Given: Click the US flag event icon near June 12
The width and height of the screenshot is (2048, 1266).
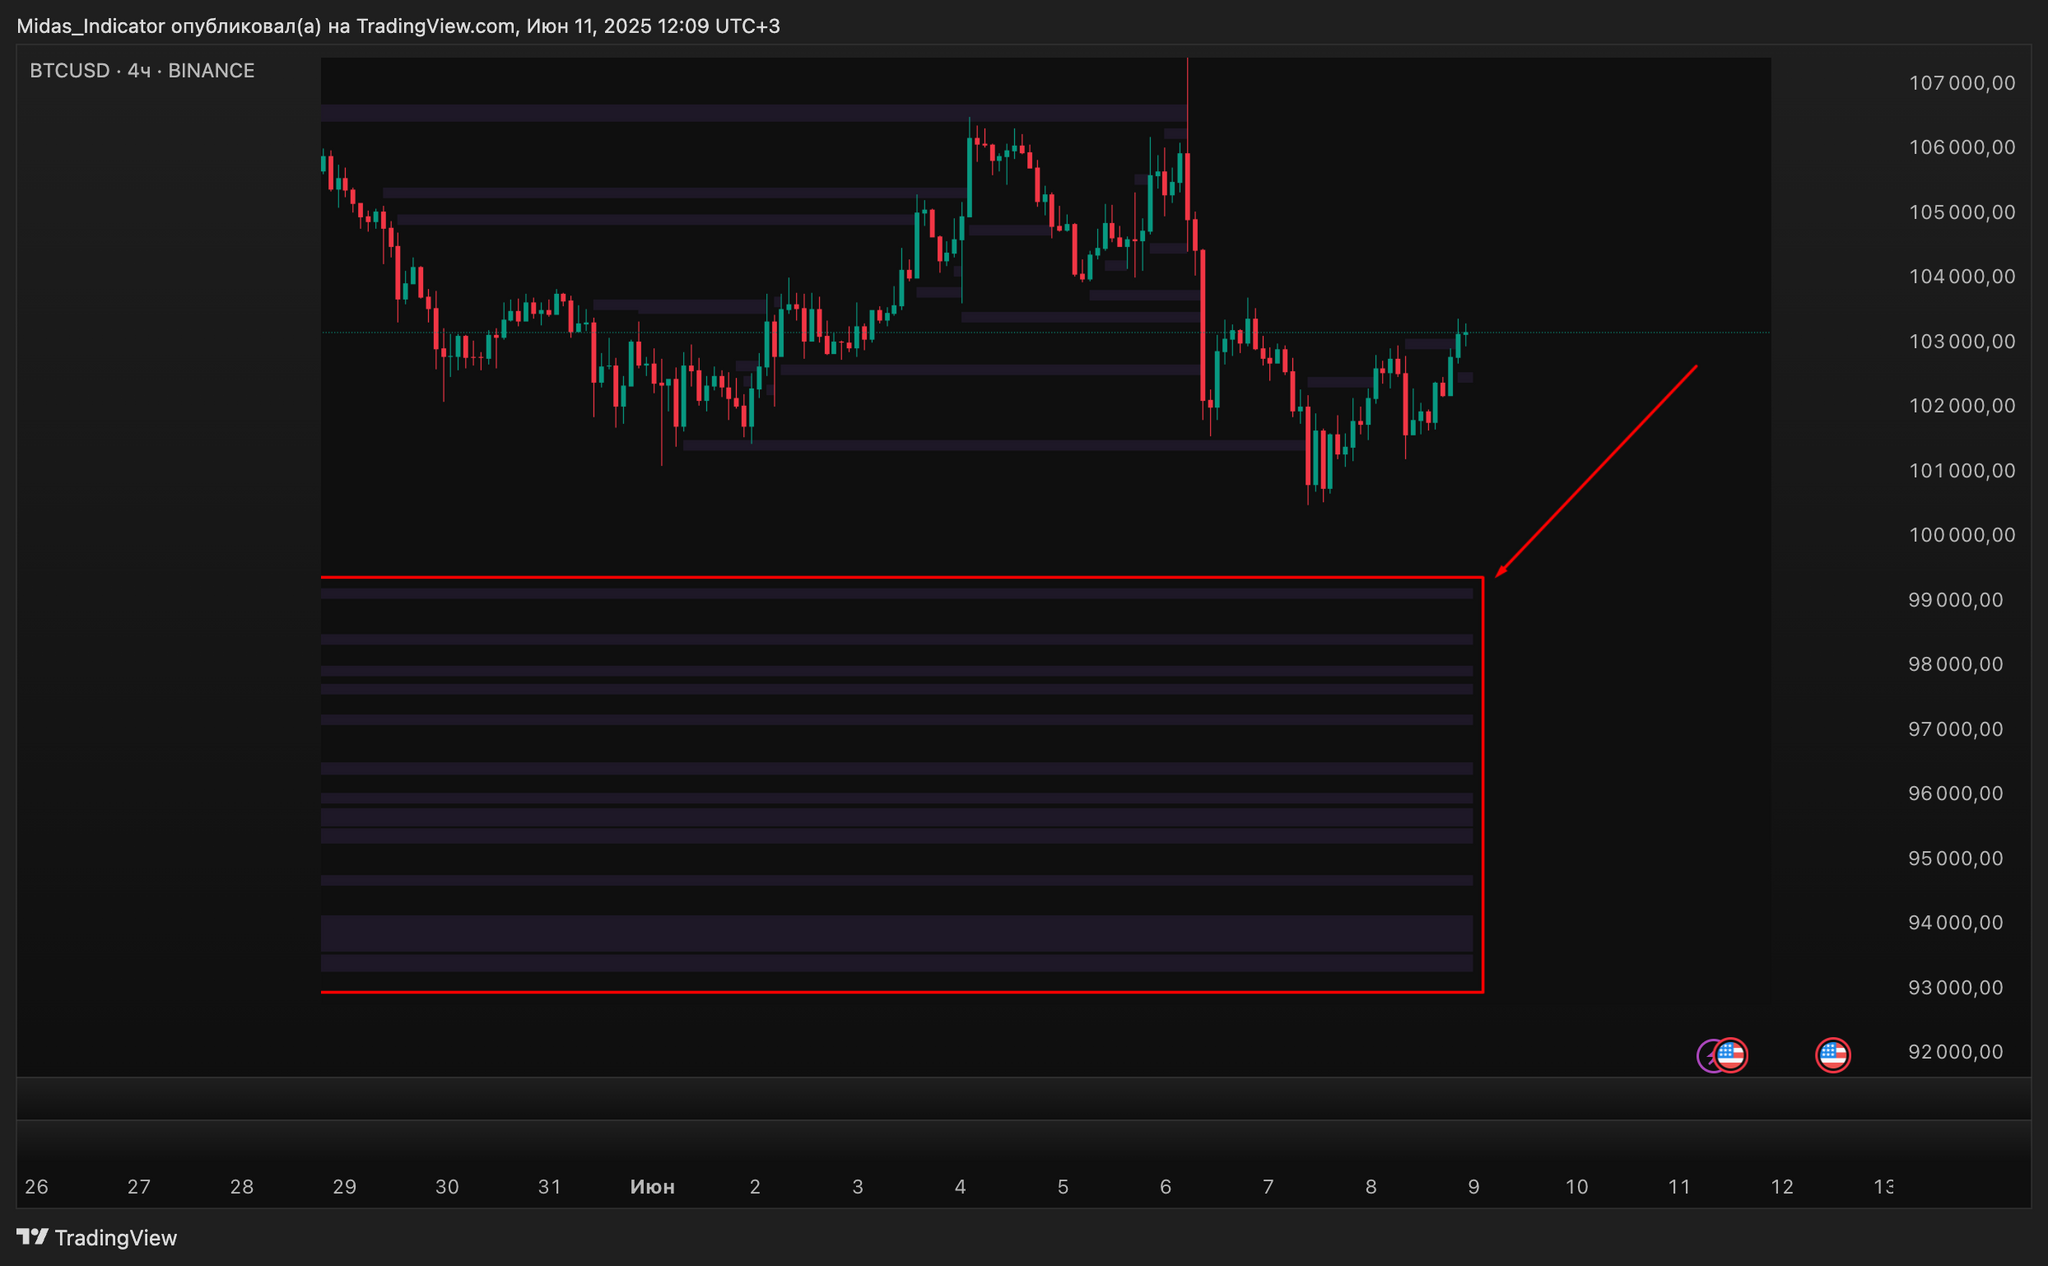Looking at the screenshot, I should point(1833,1055).
